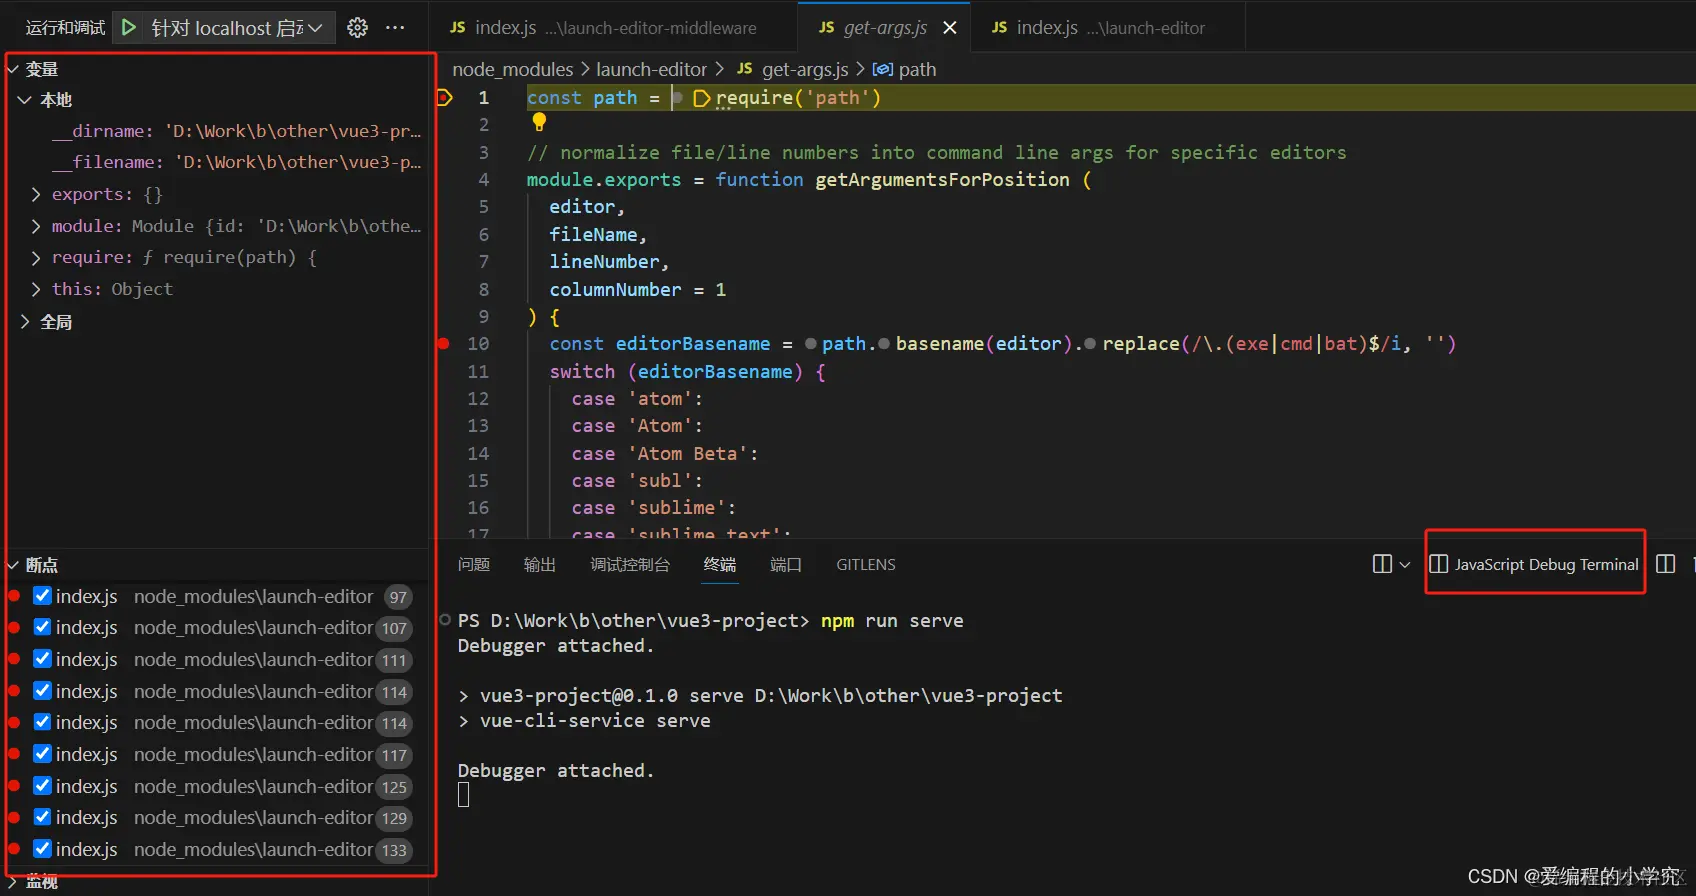Select the JavaScript Debug Terminal entry
This screenshot has height=896, width=1696.
click(1535, 564)
